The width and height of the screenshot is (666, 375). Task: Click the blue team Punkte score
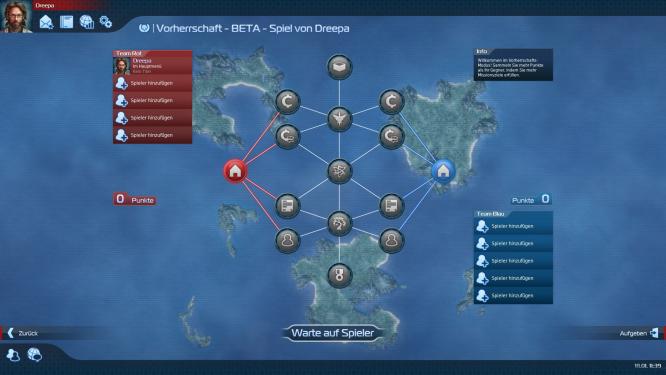click(531, 199)
